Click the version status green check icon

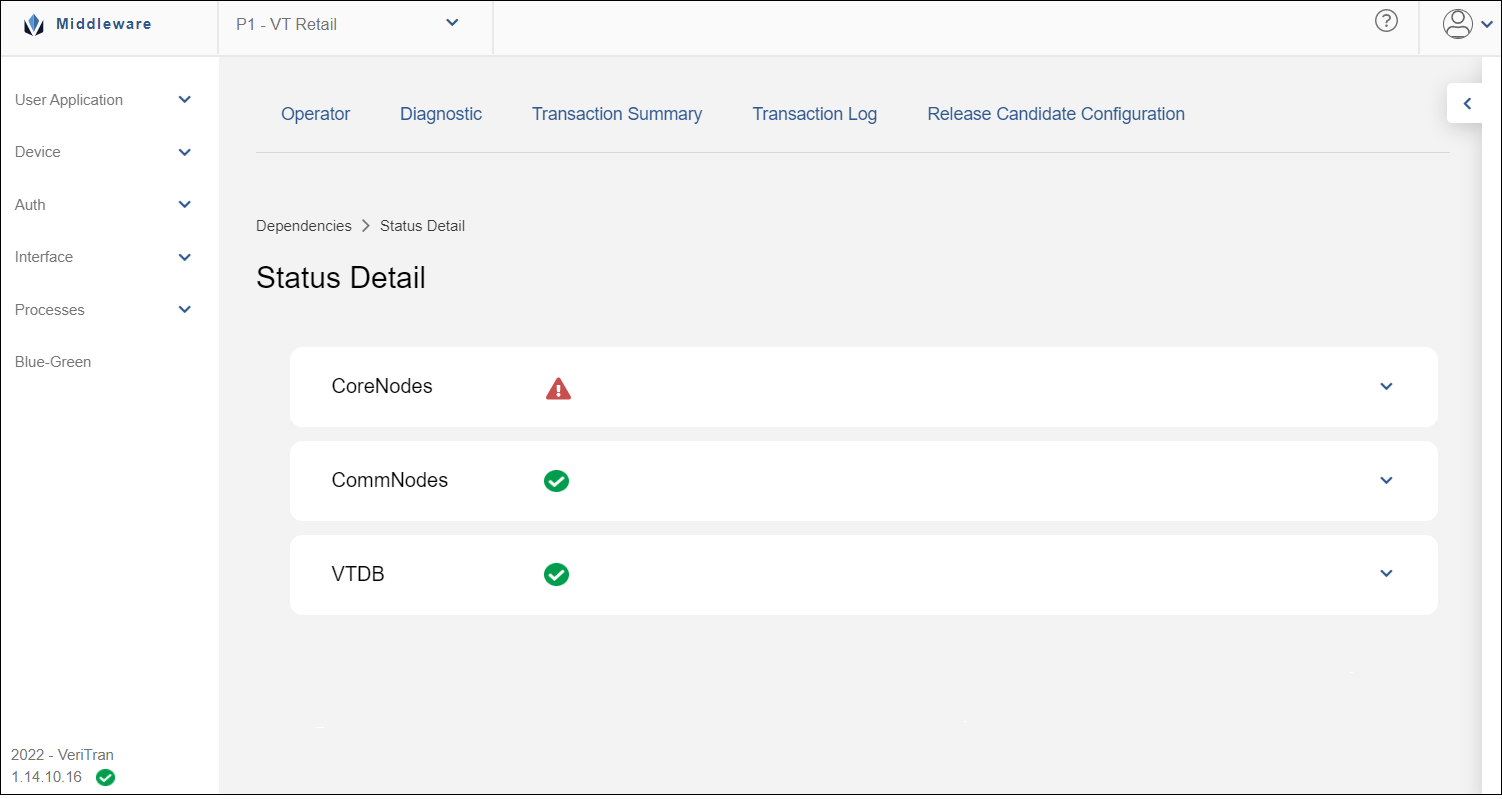tap(105, 777)
